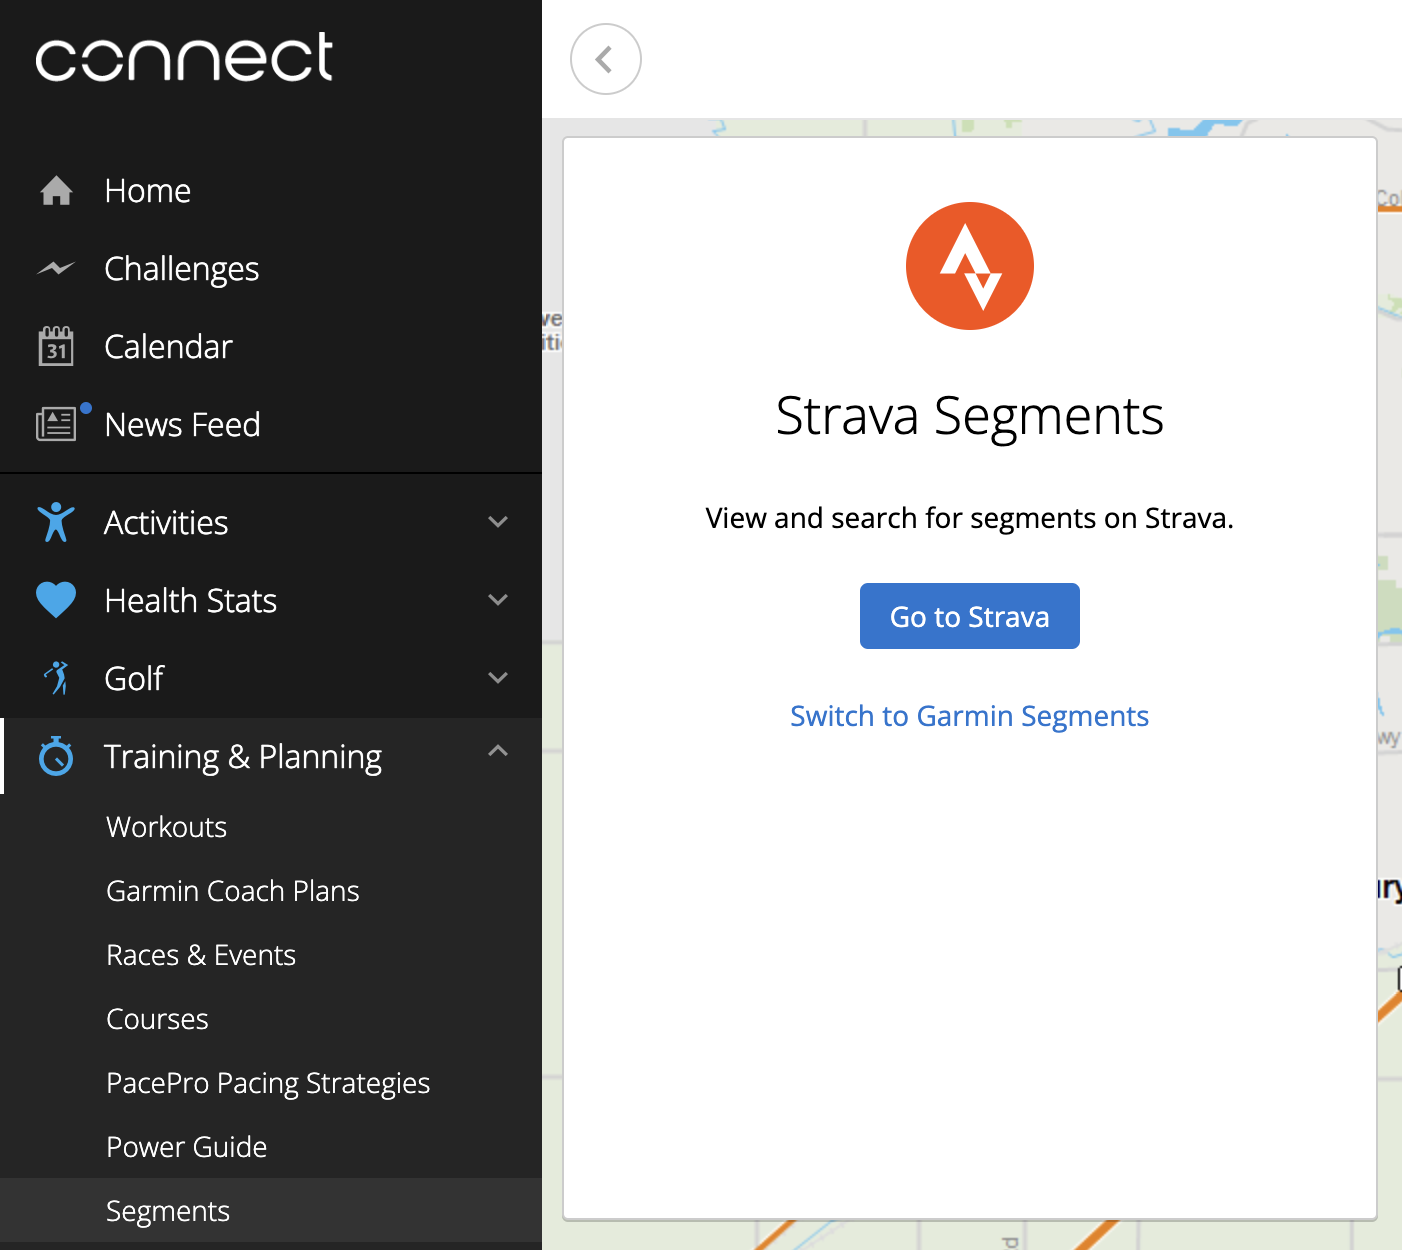Click the Golf golfer icon
1402x1250 pixels.
(x=57, y=678)
